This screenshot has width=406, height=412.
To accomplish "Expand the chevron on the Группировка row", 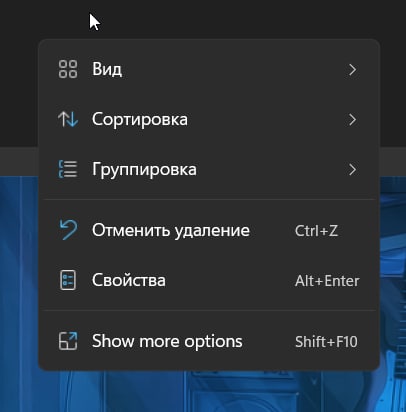I will pyautogui.click(x=352, y=170).
